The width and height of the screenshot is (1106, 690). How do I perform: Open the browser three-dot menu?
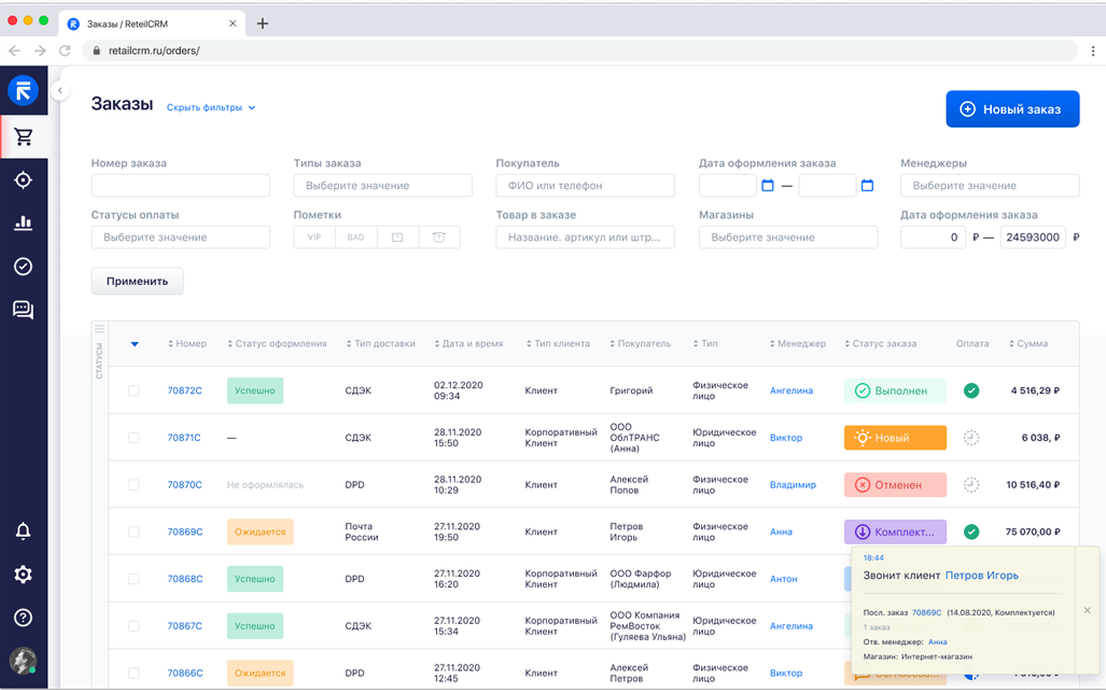click(x=1093, y=51)
